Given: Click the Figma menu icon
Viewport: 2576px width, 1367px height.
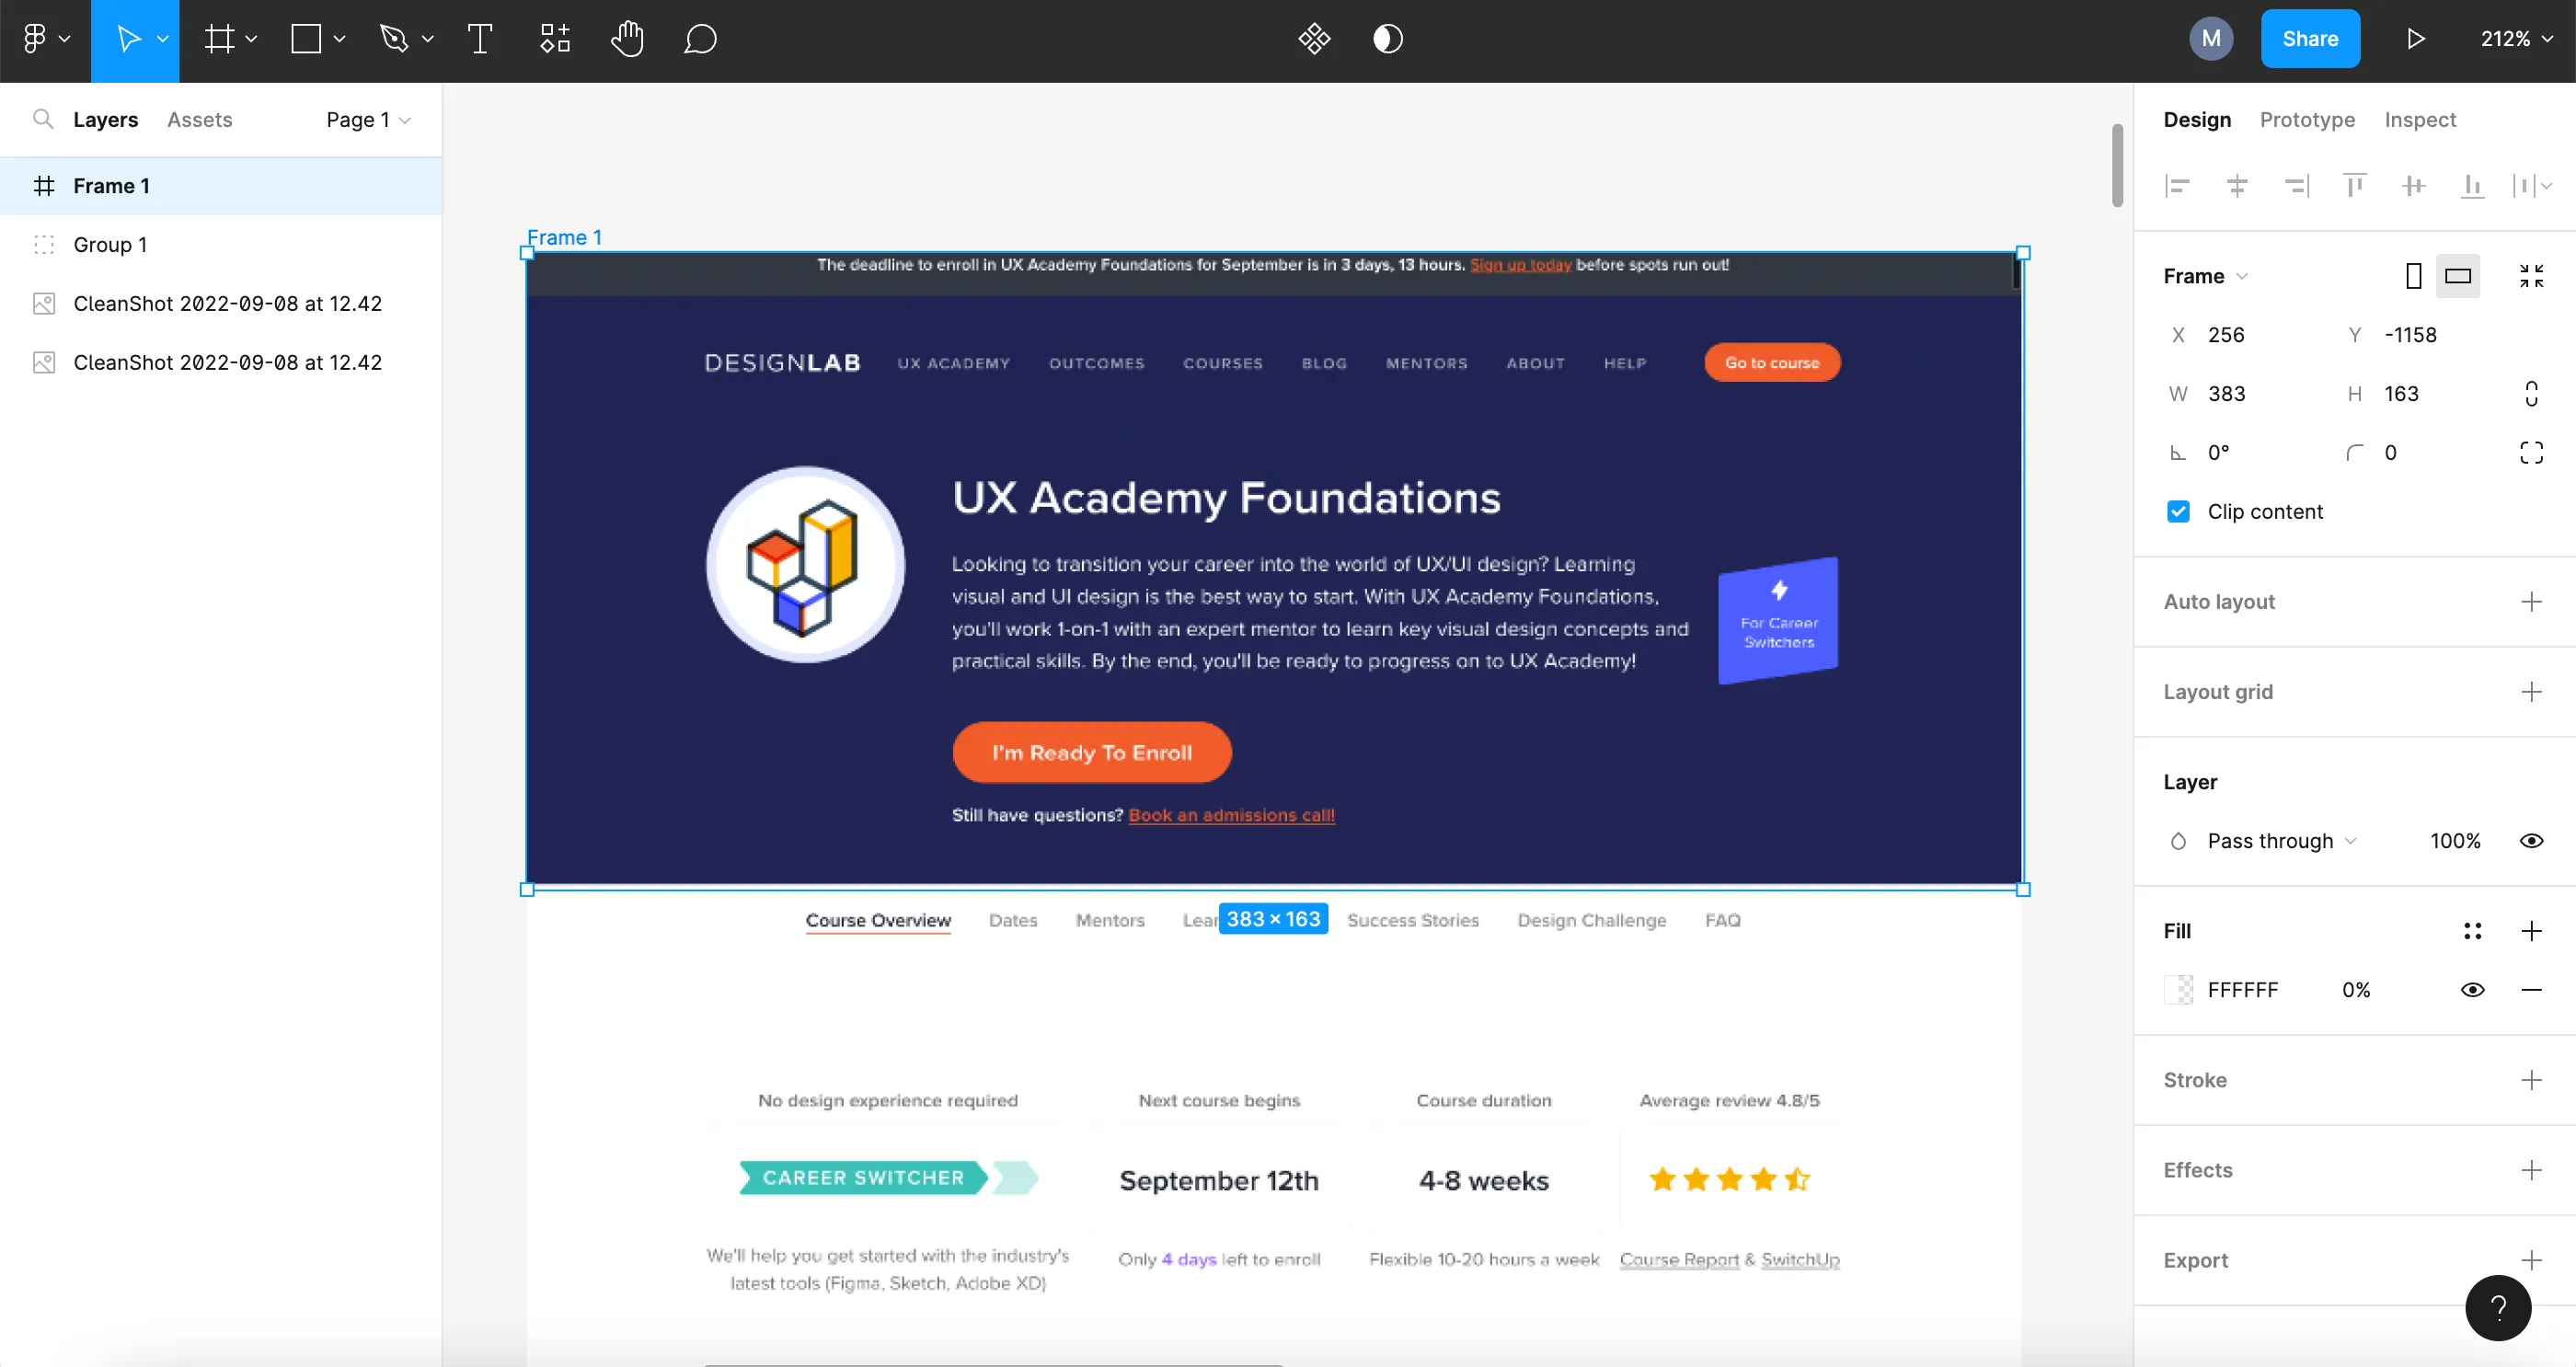Looking at the screenshot, I should click(46, 40).
